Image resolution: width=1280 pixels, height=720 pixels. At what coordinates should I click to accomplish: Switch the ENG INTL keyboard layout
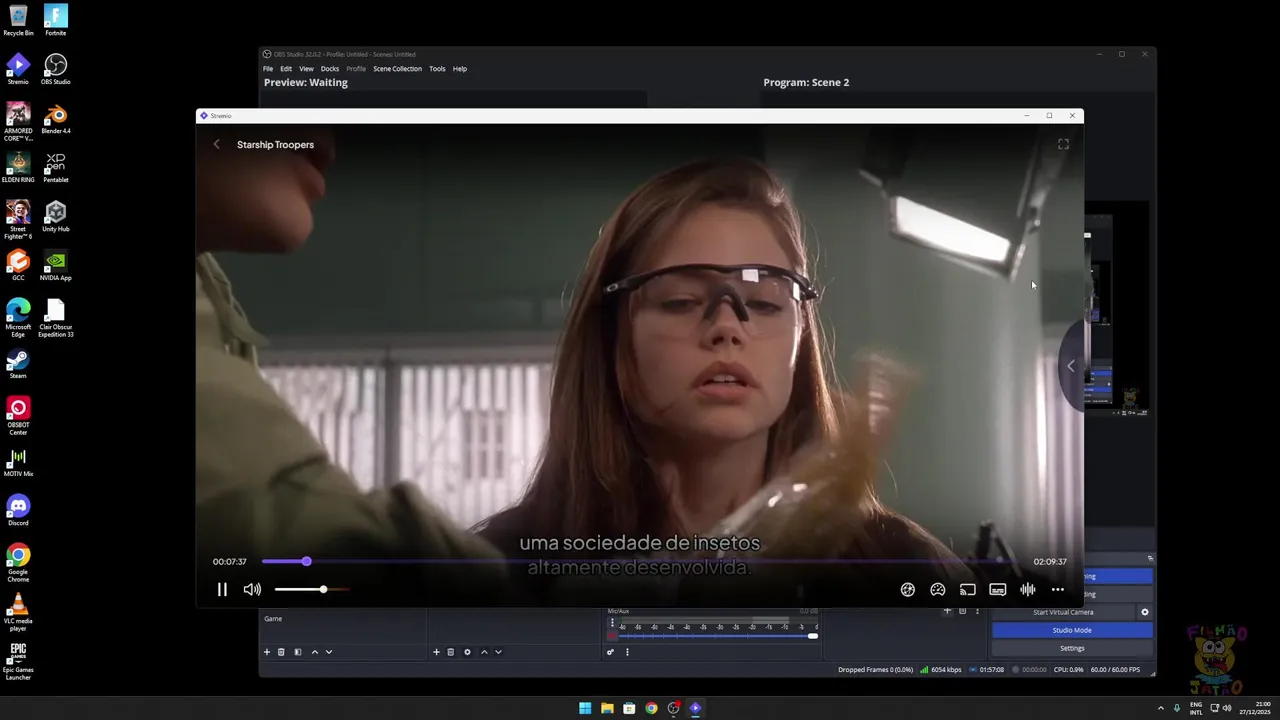pyautogui.click(x=1196, y=708)
